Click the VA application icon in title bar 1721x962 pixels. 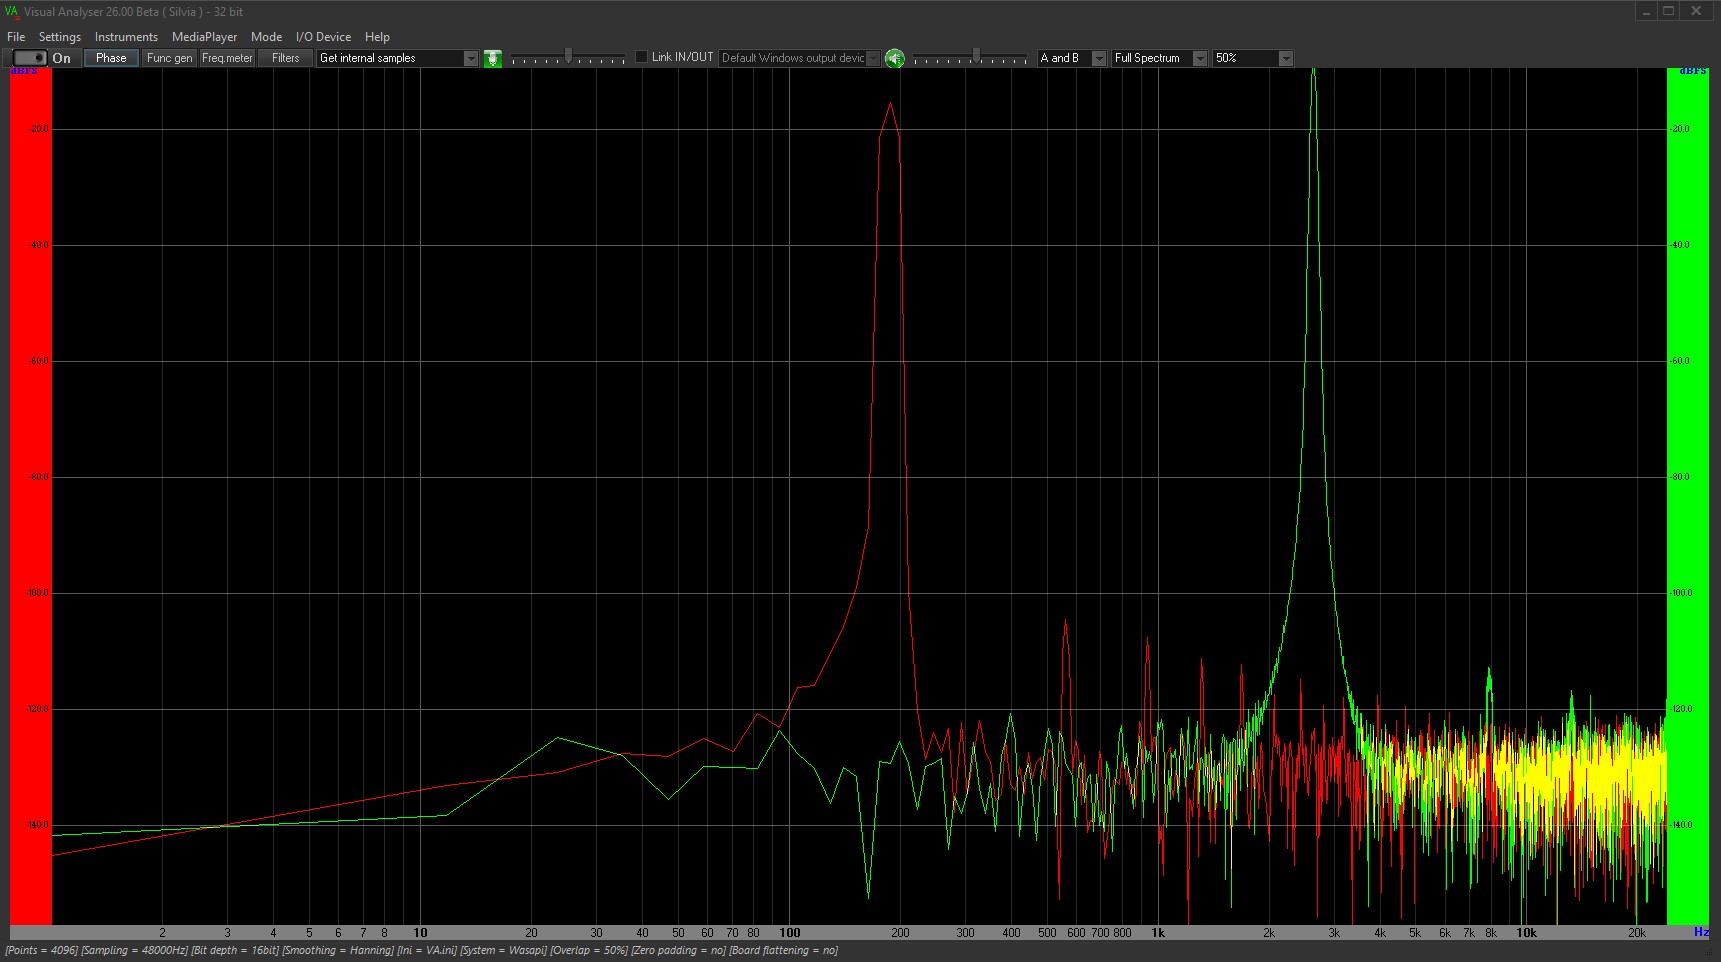click(12, 12)
